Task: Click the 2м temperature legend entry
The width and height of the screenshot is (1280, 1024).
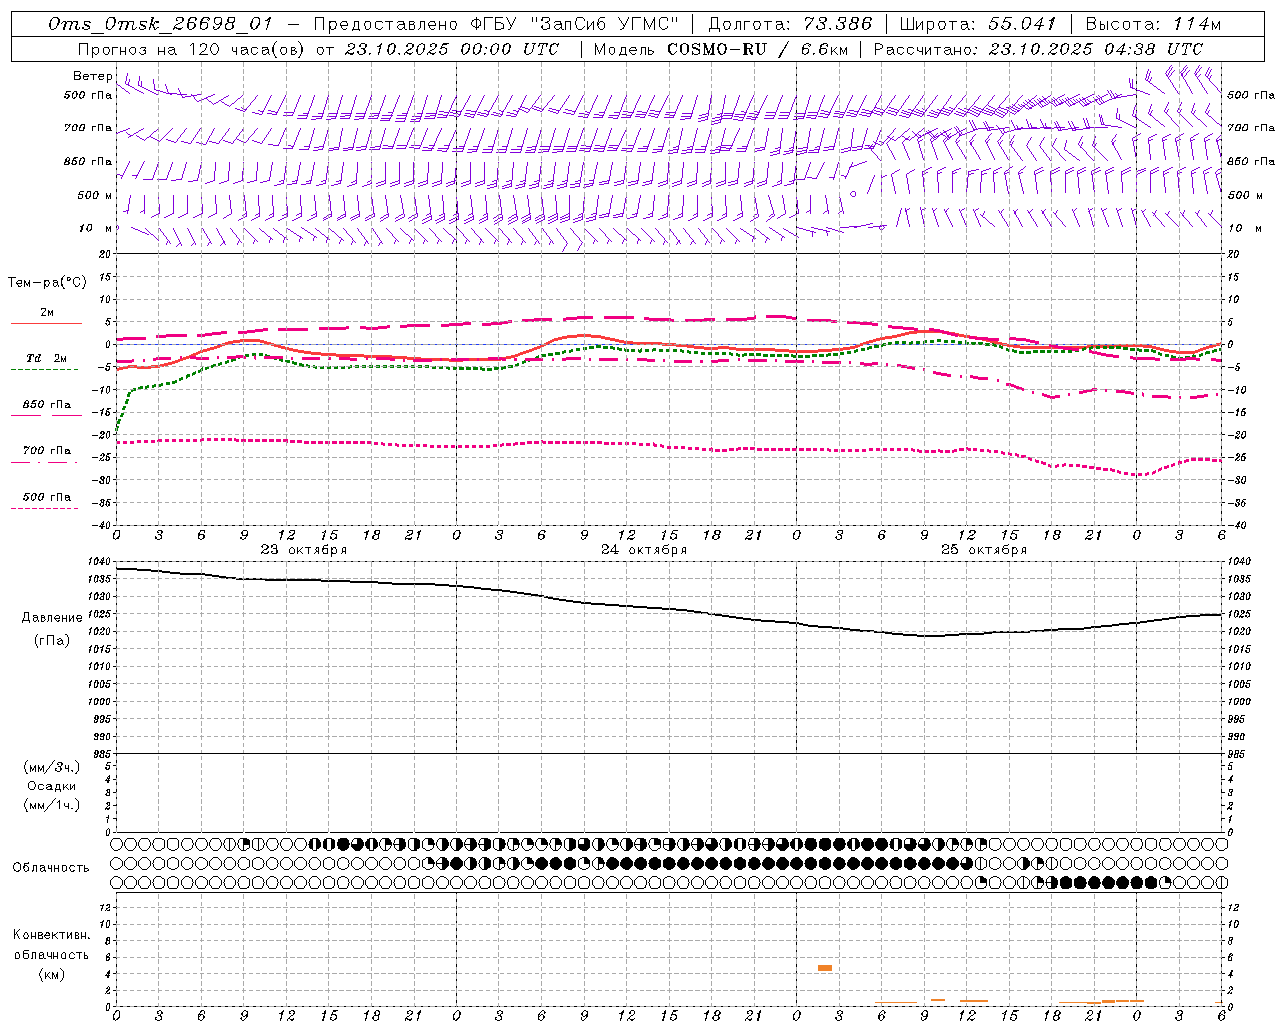Action: click(x=47, y=312)
